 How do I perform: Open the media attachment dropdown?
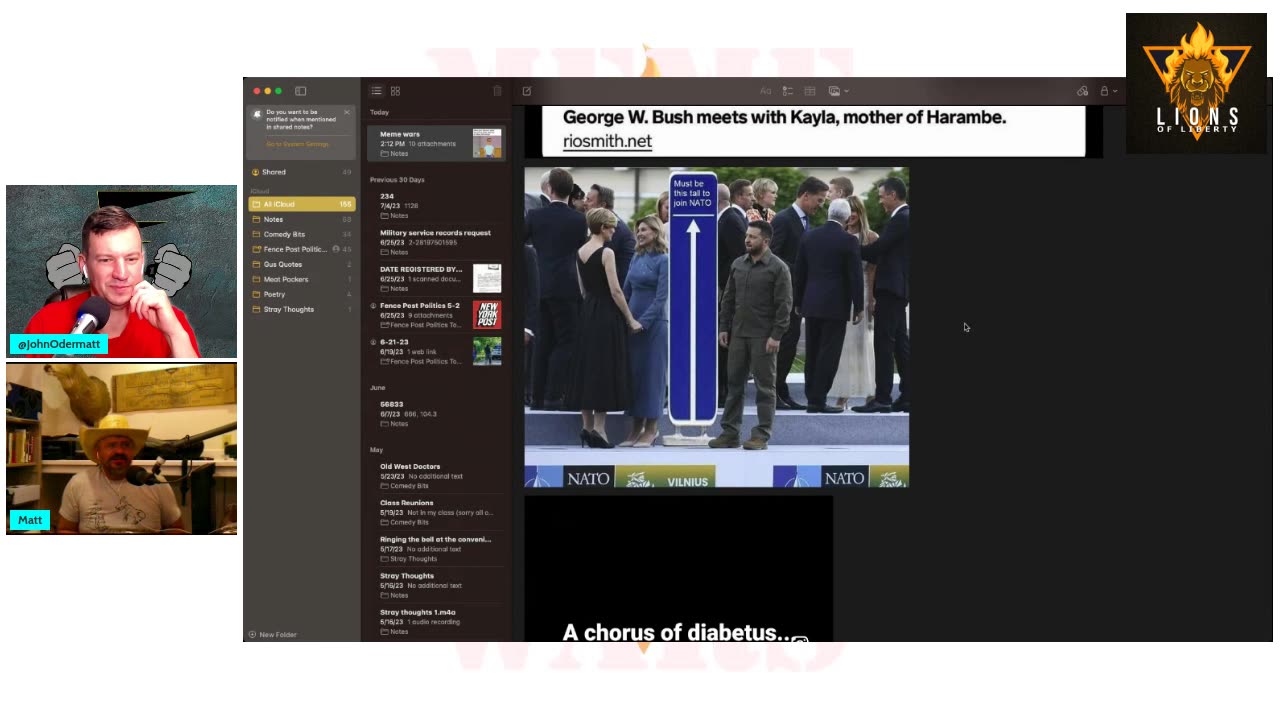(x=838, y=91)
